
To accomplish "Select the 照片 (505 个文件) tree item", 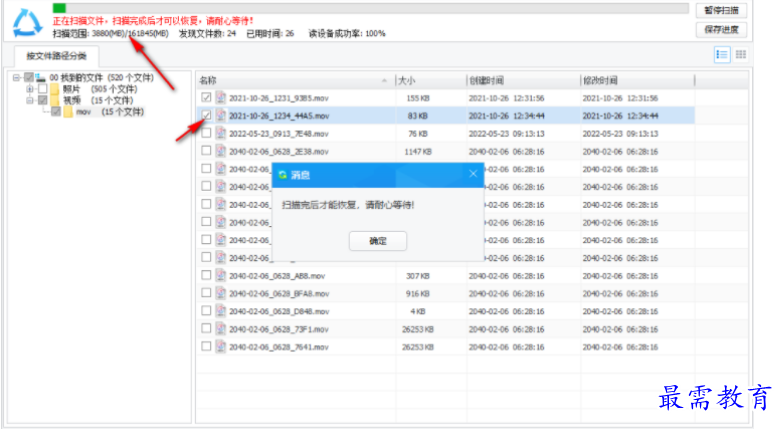I will click(x=100, y=89).
